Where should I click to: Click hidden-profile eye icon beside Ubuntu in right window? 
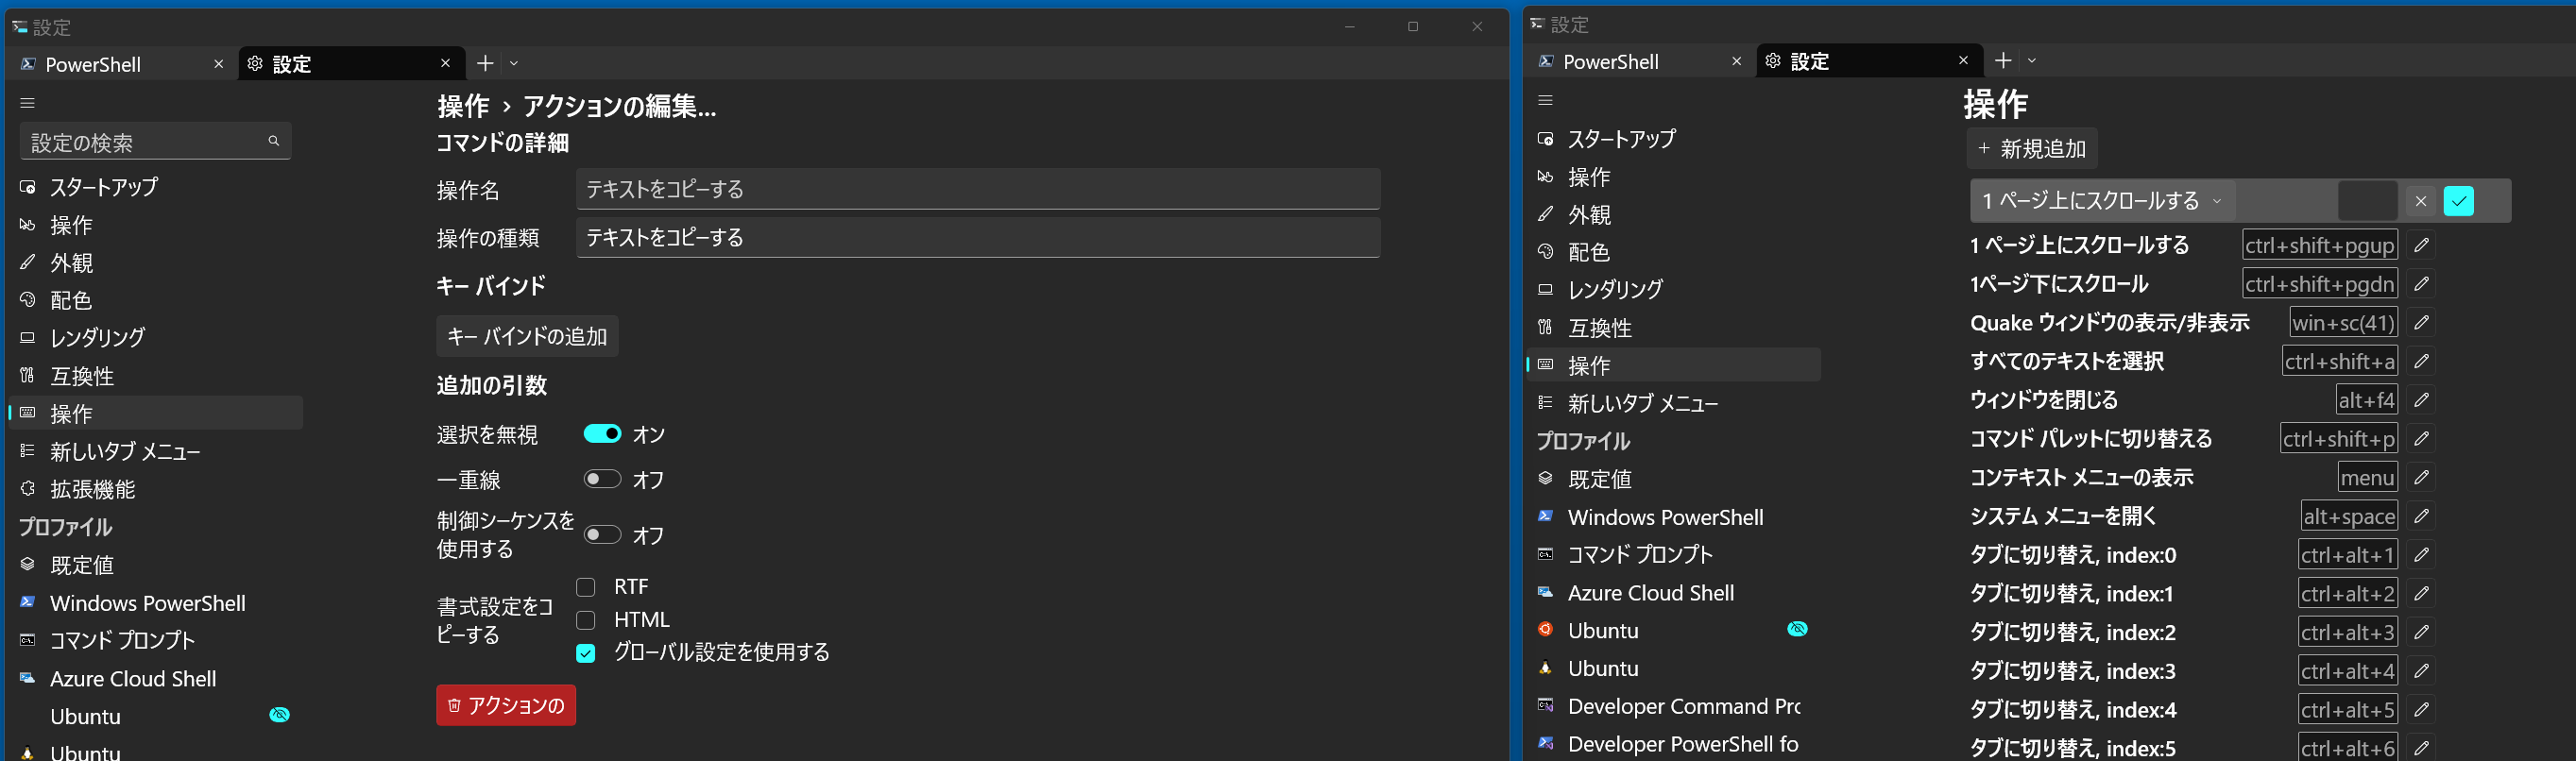click(1797, 629)
